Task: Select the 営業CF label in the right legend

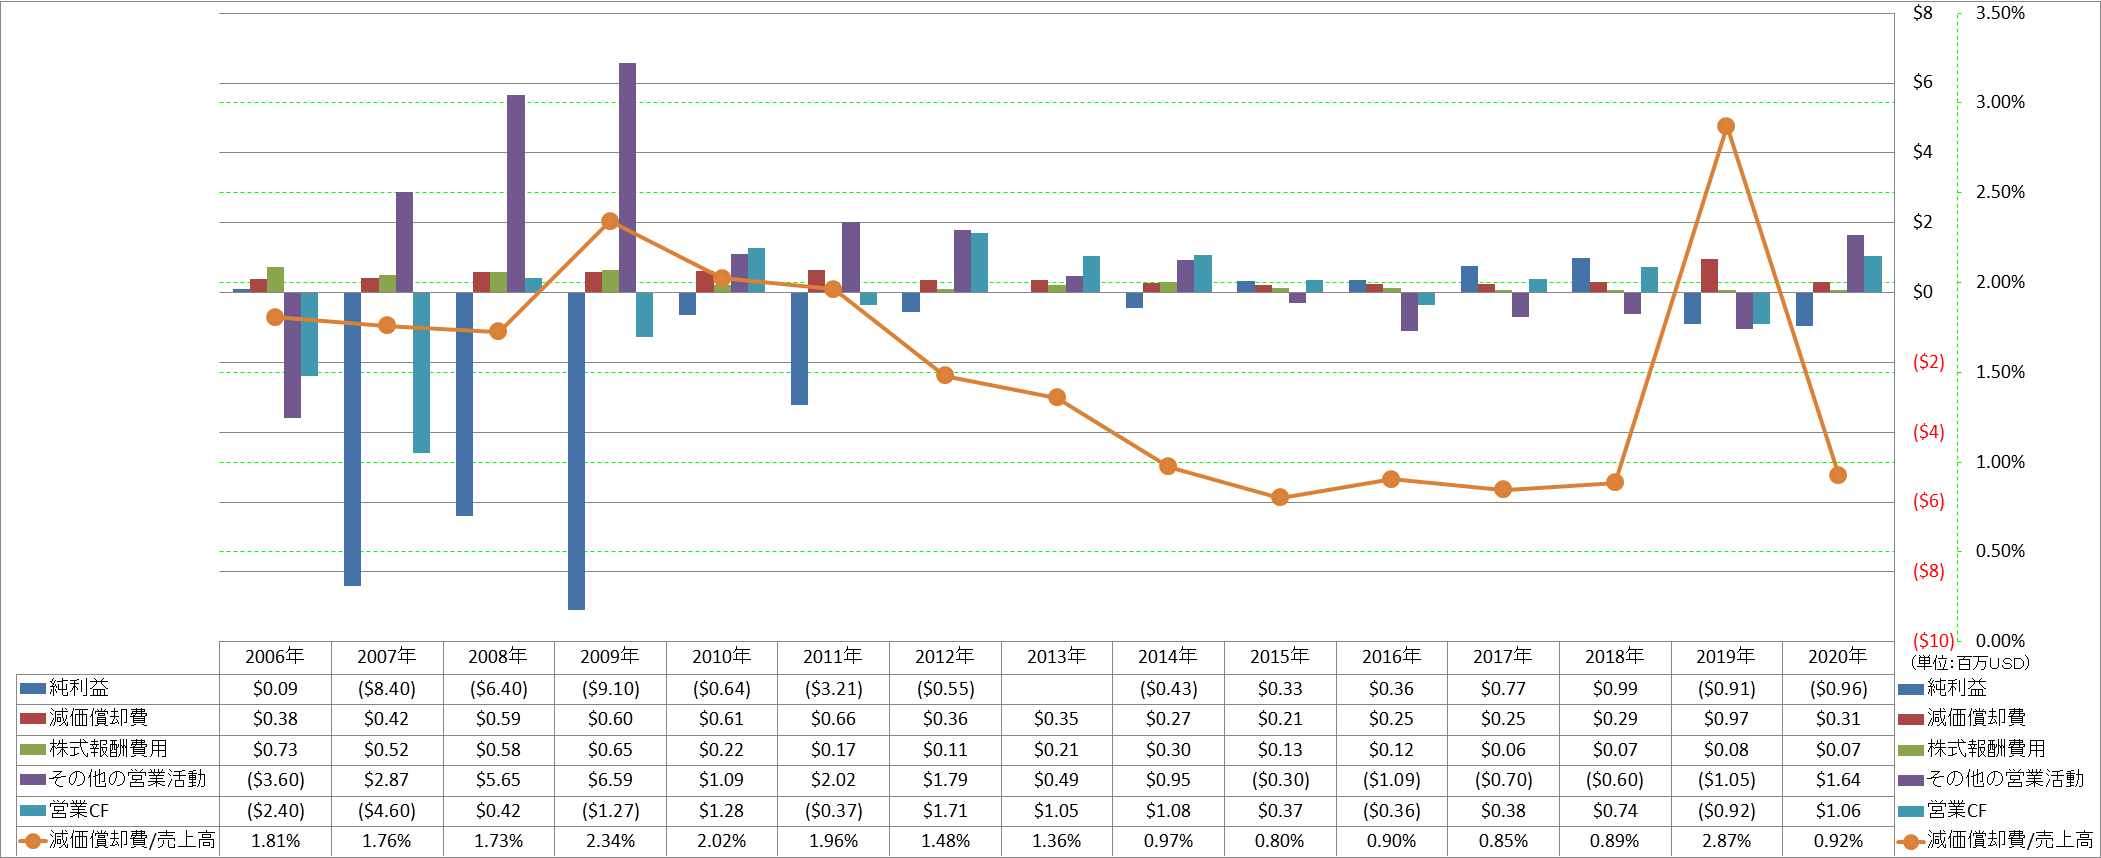Action: click(1957, 810)
